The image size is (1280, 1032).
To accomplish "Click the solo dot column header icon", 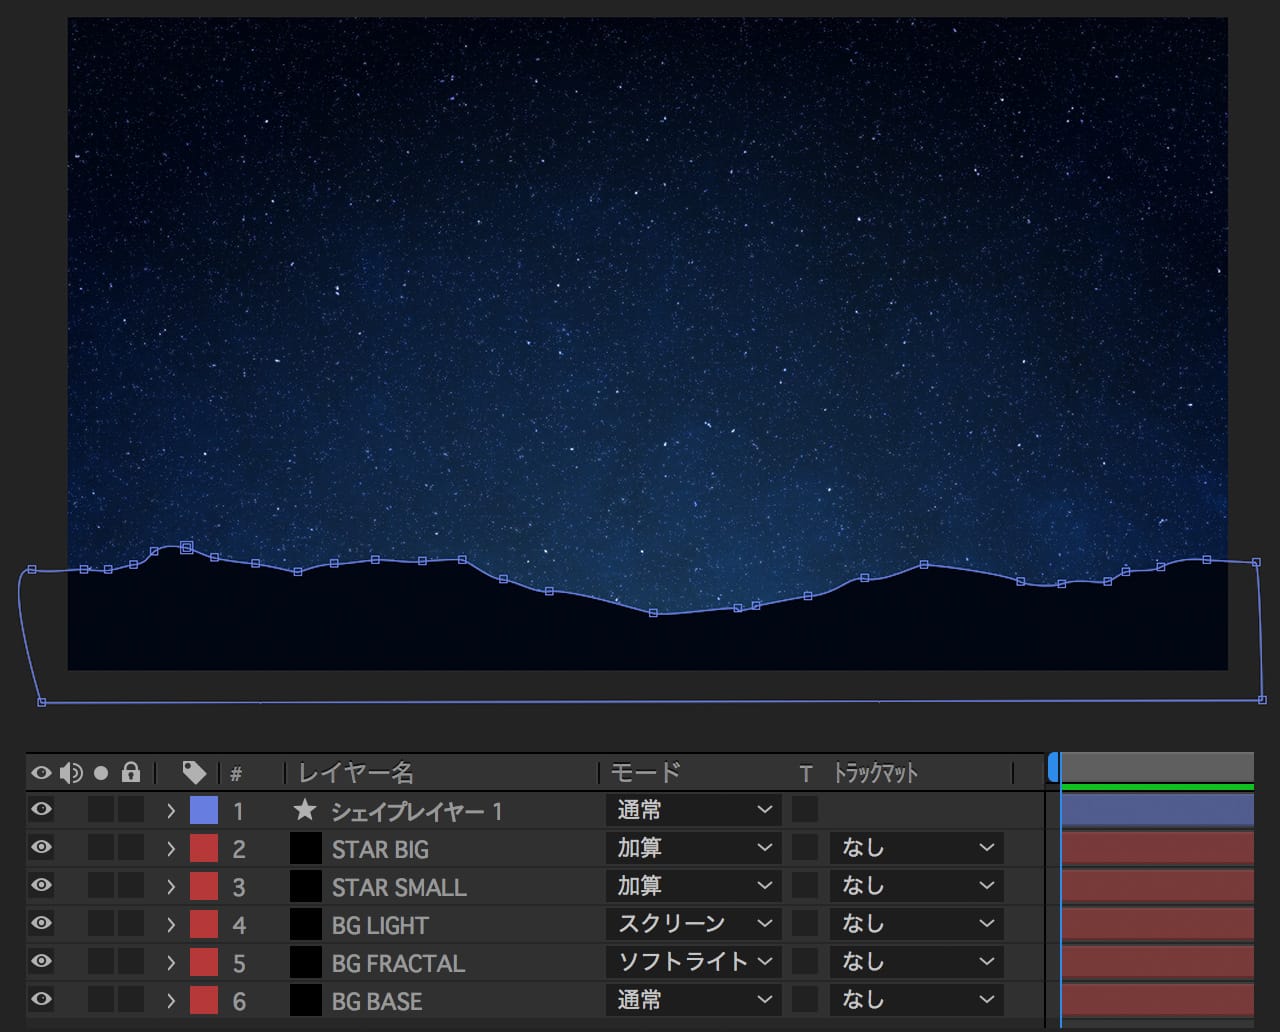I will (101, 773).
